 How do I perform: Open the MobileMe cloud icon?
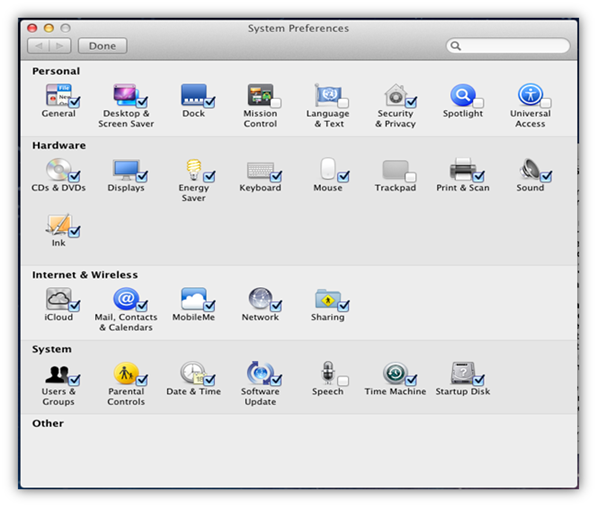point(193,298)
